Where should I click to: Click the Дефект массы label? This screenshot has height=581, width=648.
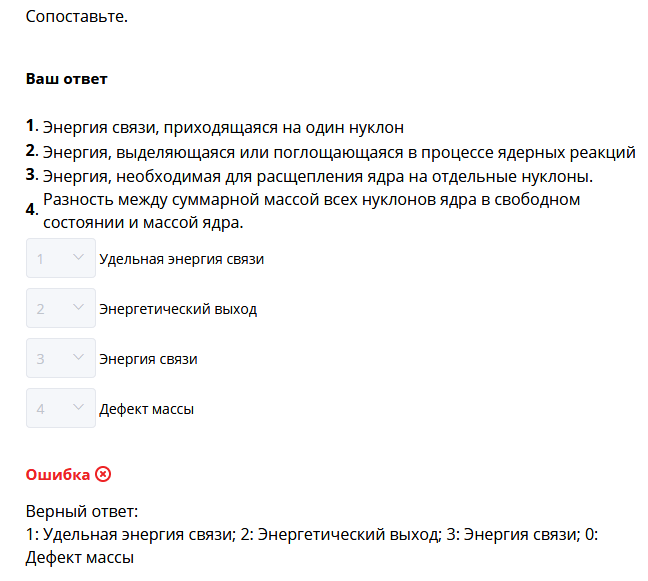[x=146, y=409]
